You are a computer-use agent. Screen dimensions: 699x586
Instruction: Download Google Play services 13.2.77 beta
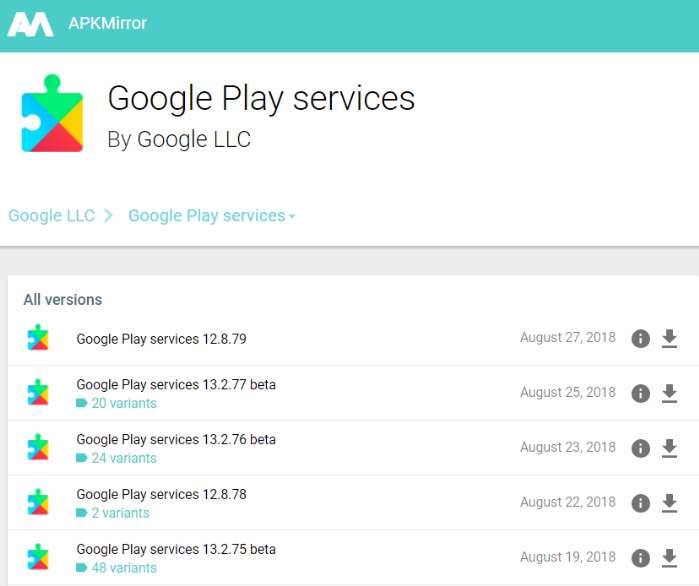pos(670,394)
